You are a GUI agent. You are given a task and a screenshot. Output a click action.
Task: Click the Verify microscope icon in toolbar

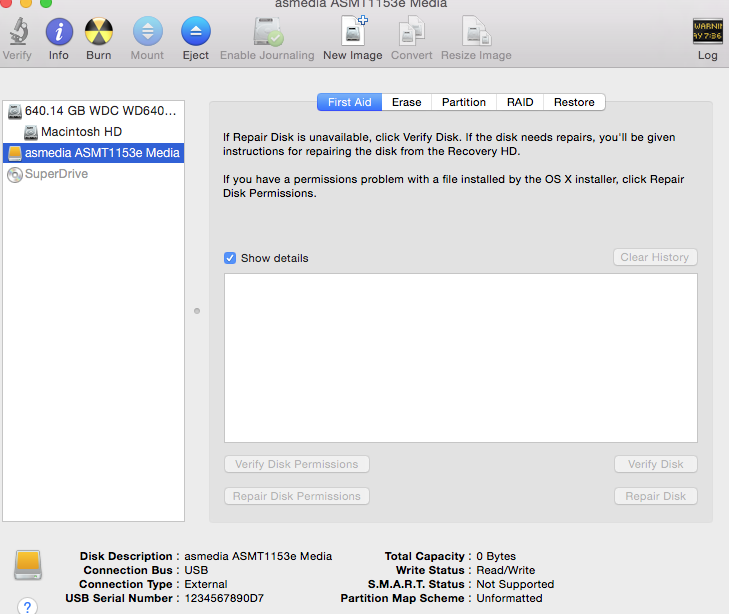tap(19, 32)
